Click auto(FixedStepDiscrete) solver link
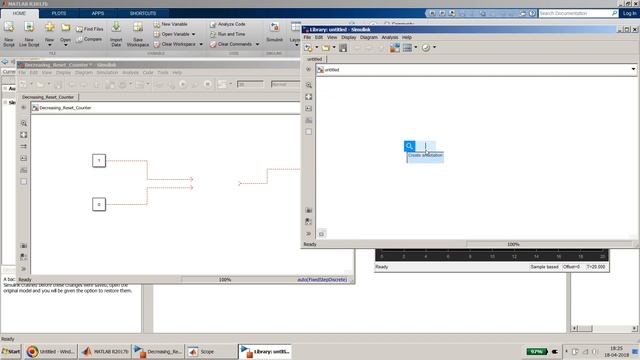The width and height of the screenshot is (640, 360). [322, 280]
